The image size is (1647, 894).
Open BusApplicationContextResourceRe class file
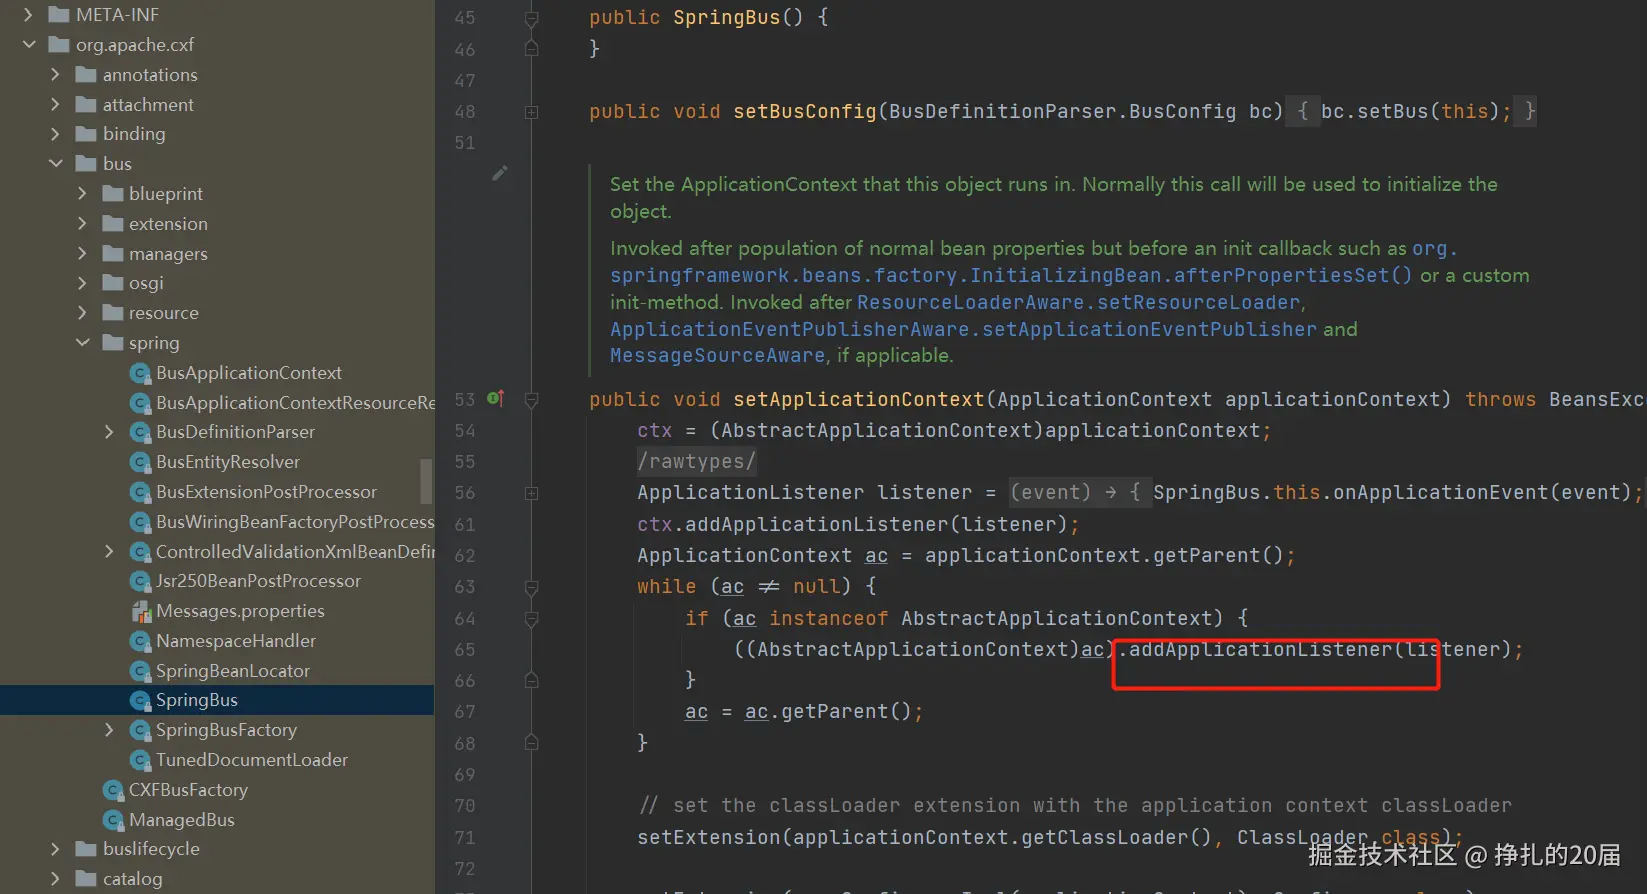tap(295, 403)
